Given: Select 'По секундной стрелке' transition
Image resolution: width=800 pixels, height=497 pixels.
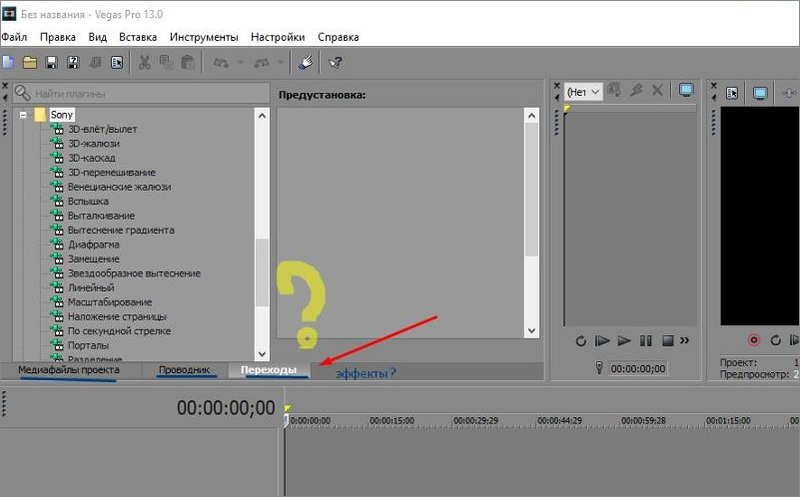Looking at the screenshot, I should click(119, 331).
